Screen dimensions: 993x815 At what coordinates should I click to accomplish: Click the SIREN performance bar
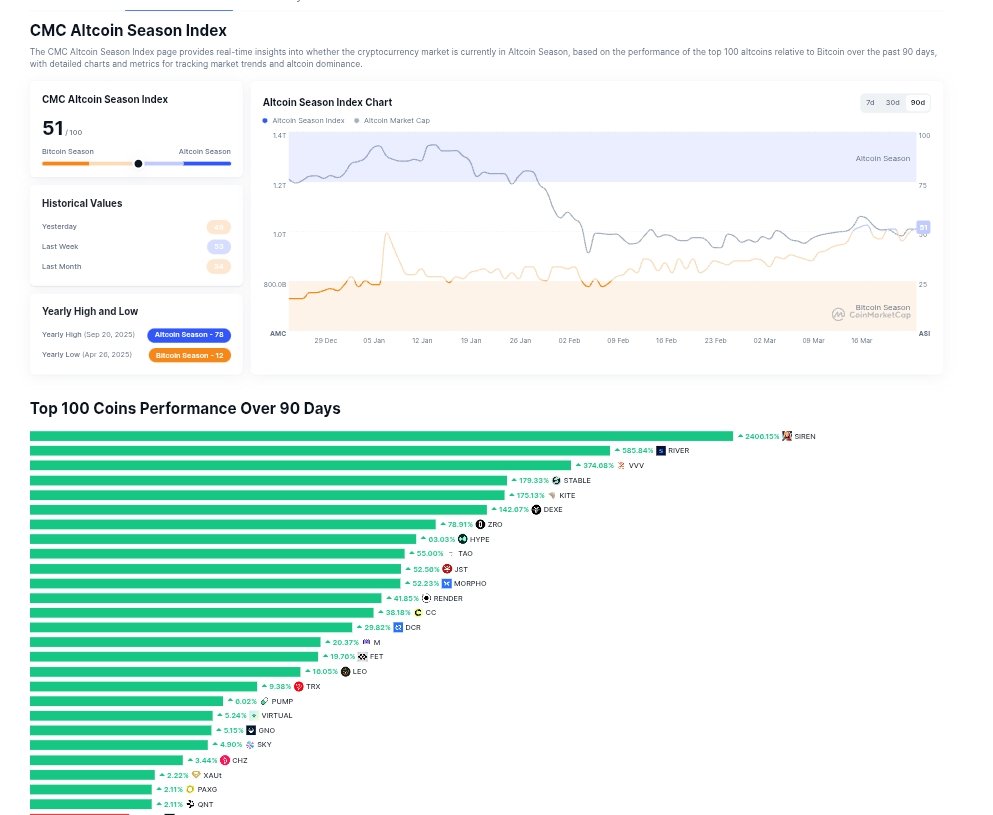(x=381, y=436)
